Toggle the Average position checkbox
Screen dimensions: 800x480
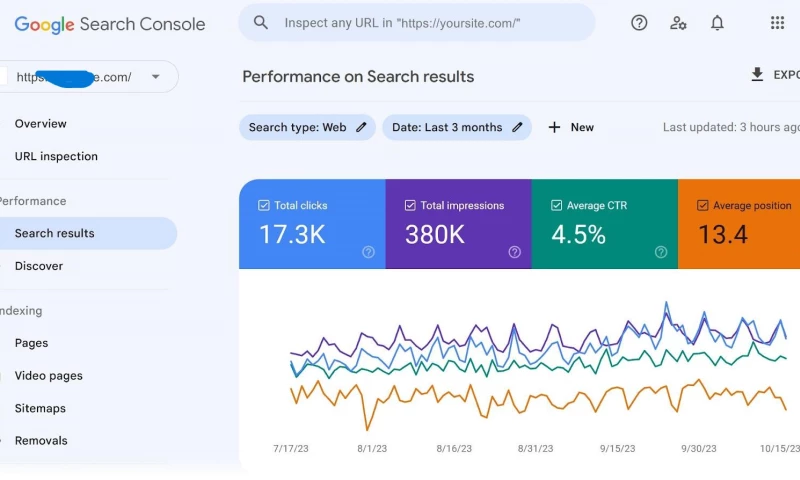point(703,206)
